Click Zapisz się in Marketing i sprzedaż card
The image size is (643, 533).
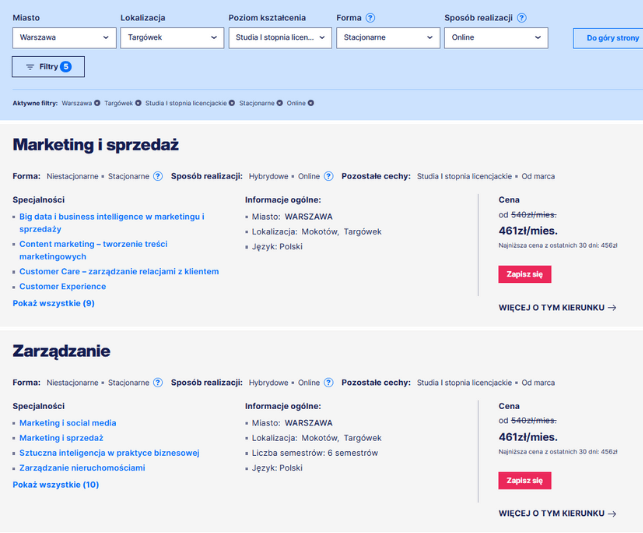(524, 274)
